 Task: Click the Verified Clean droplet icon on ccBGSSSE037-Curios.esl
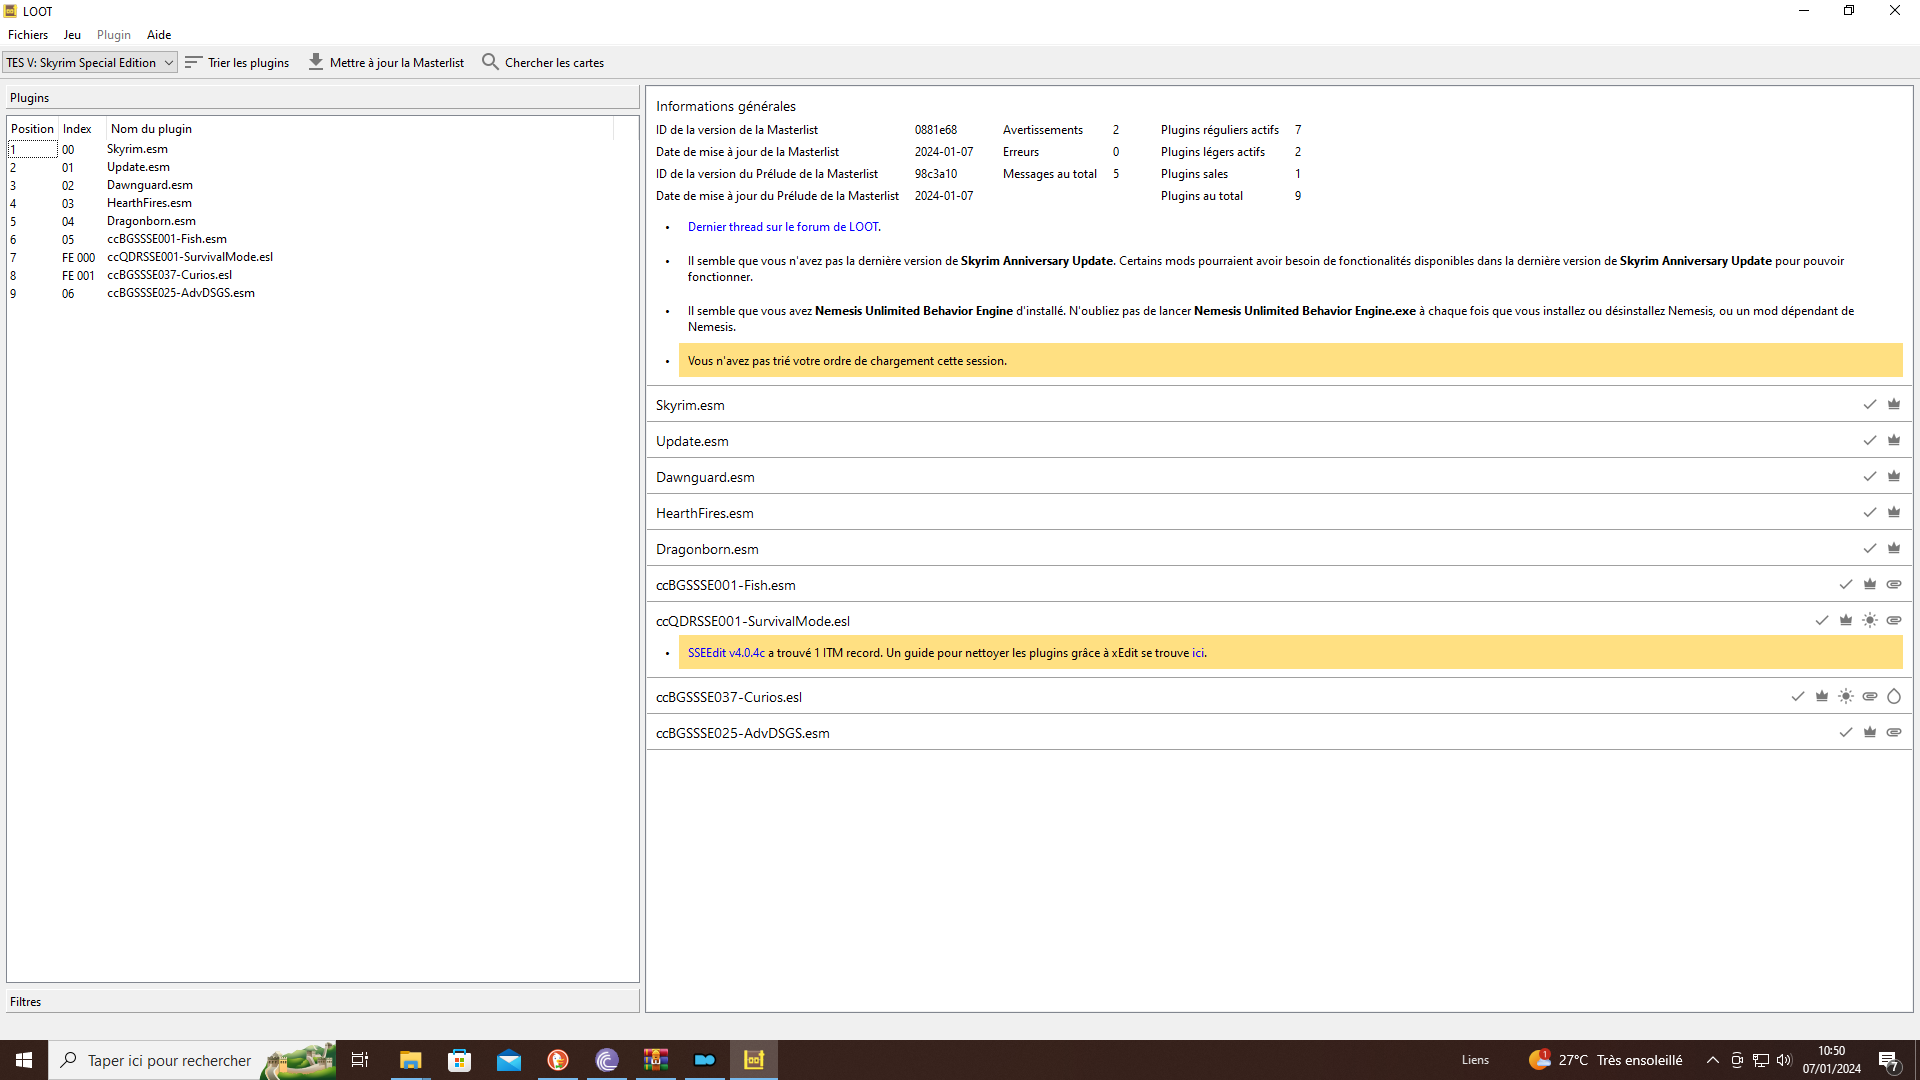click(x=1895, y=696)
